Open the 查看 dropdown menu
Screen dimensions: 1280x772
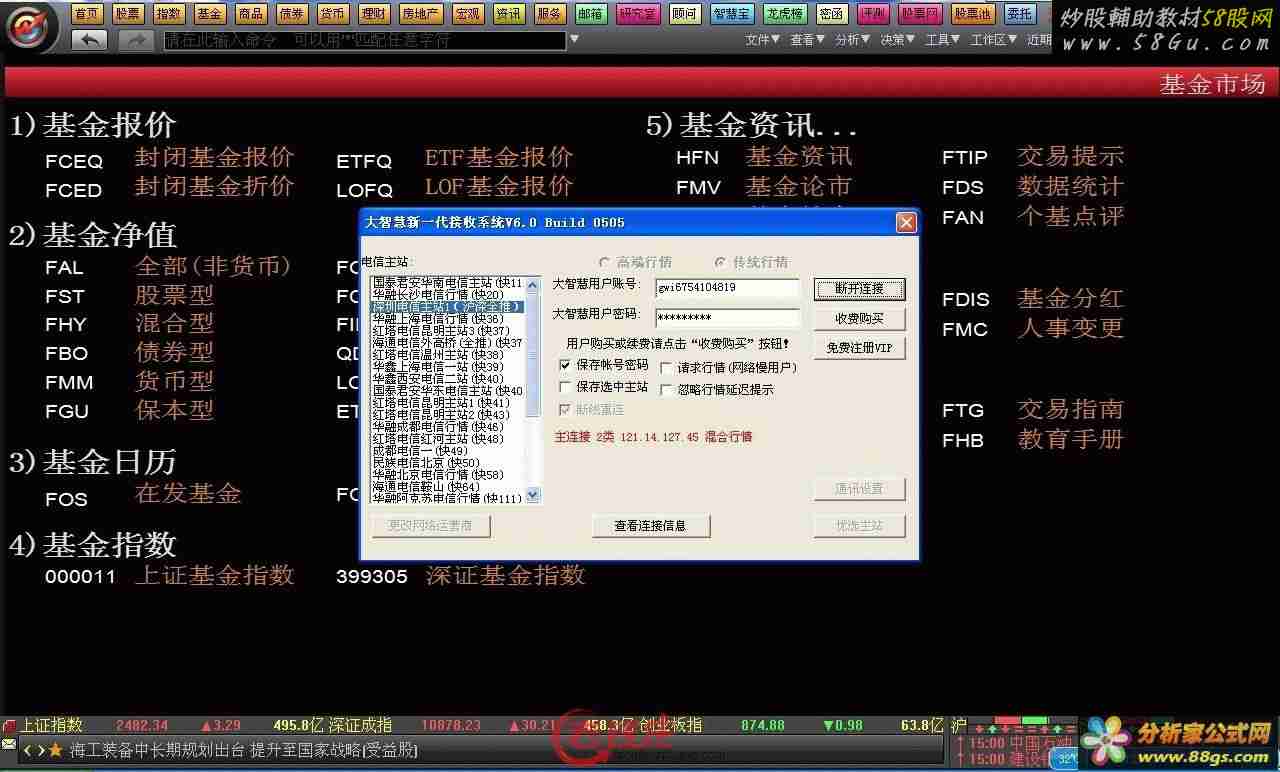point(808,40)
